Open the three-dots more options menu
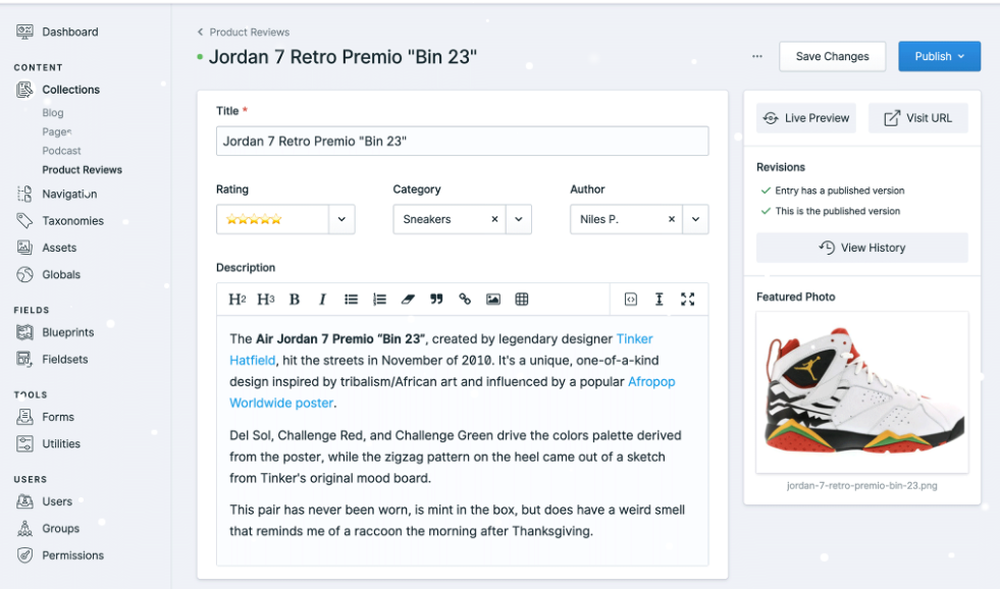 [x=757, y=56]
